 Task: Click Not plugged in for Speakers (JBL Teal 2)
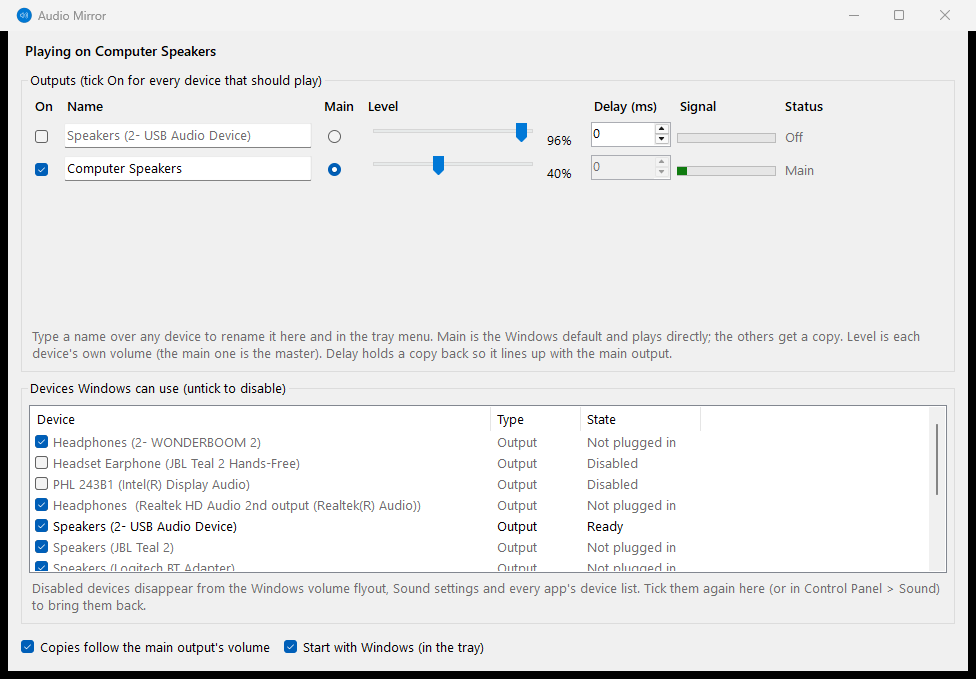coord(631,548)
